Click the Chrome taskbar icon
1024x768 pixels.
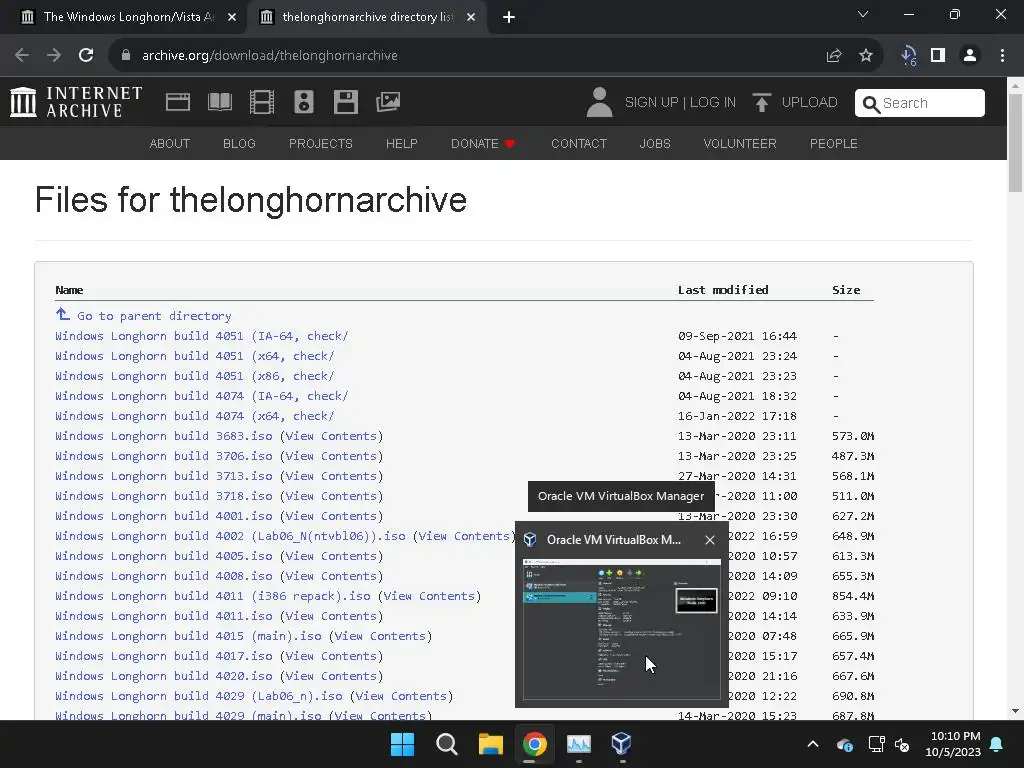[534, 744]
